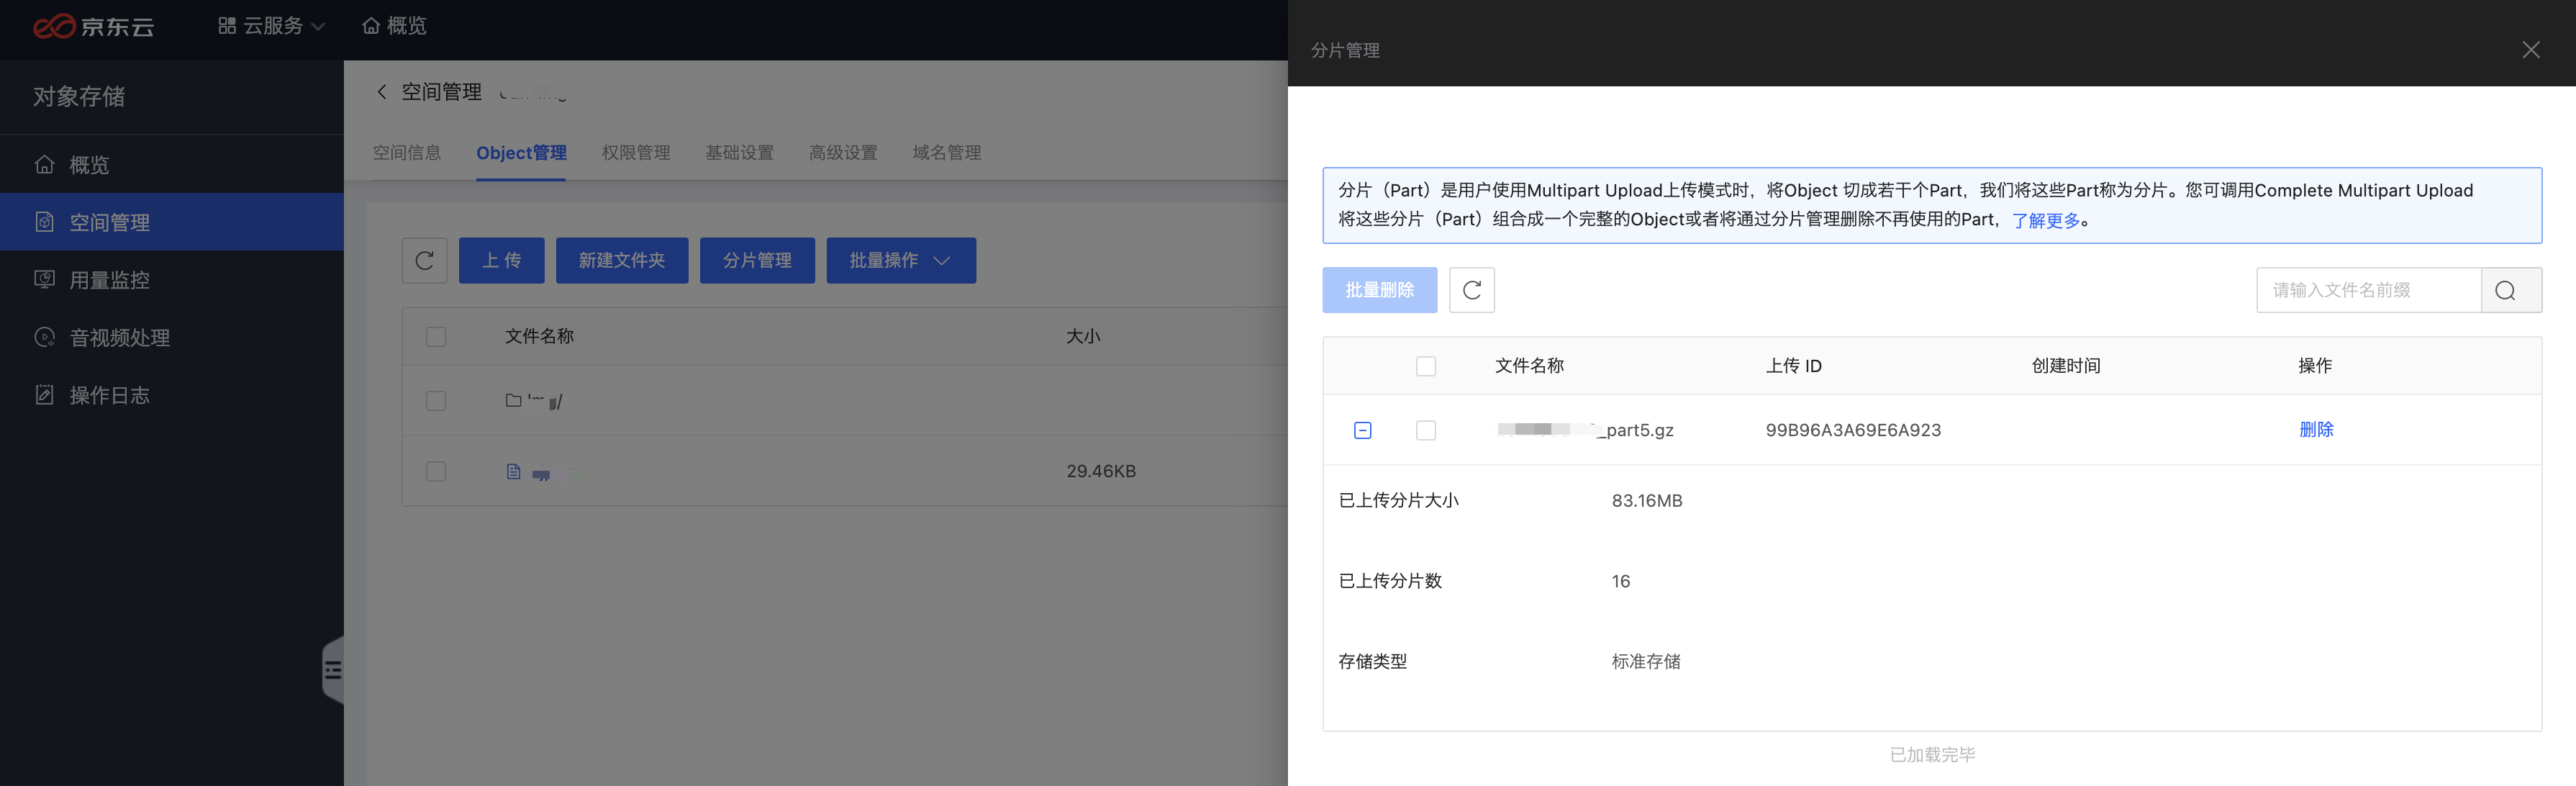Collapse the sidebar with handle
Image resolution: width=2576 pixels, height=786 pixels.
[x=333, y=670]
